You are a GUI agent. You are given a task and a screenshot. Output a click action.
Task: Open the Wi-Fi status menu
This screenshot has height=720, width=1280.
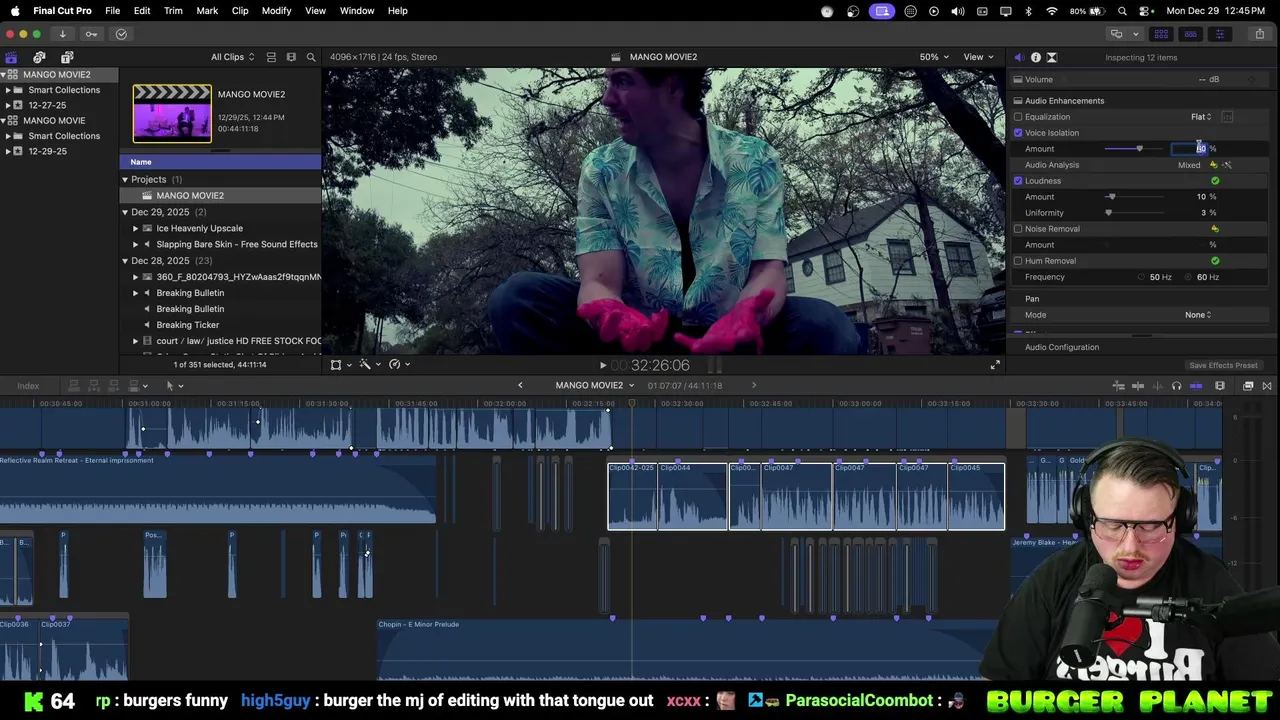click(1051, 11)
